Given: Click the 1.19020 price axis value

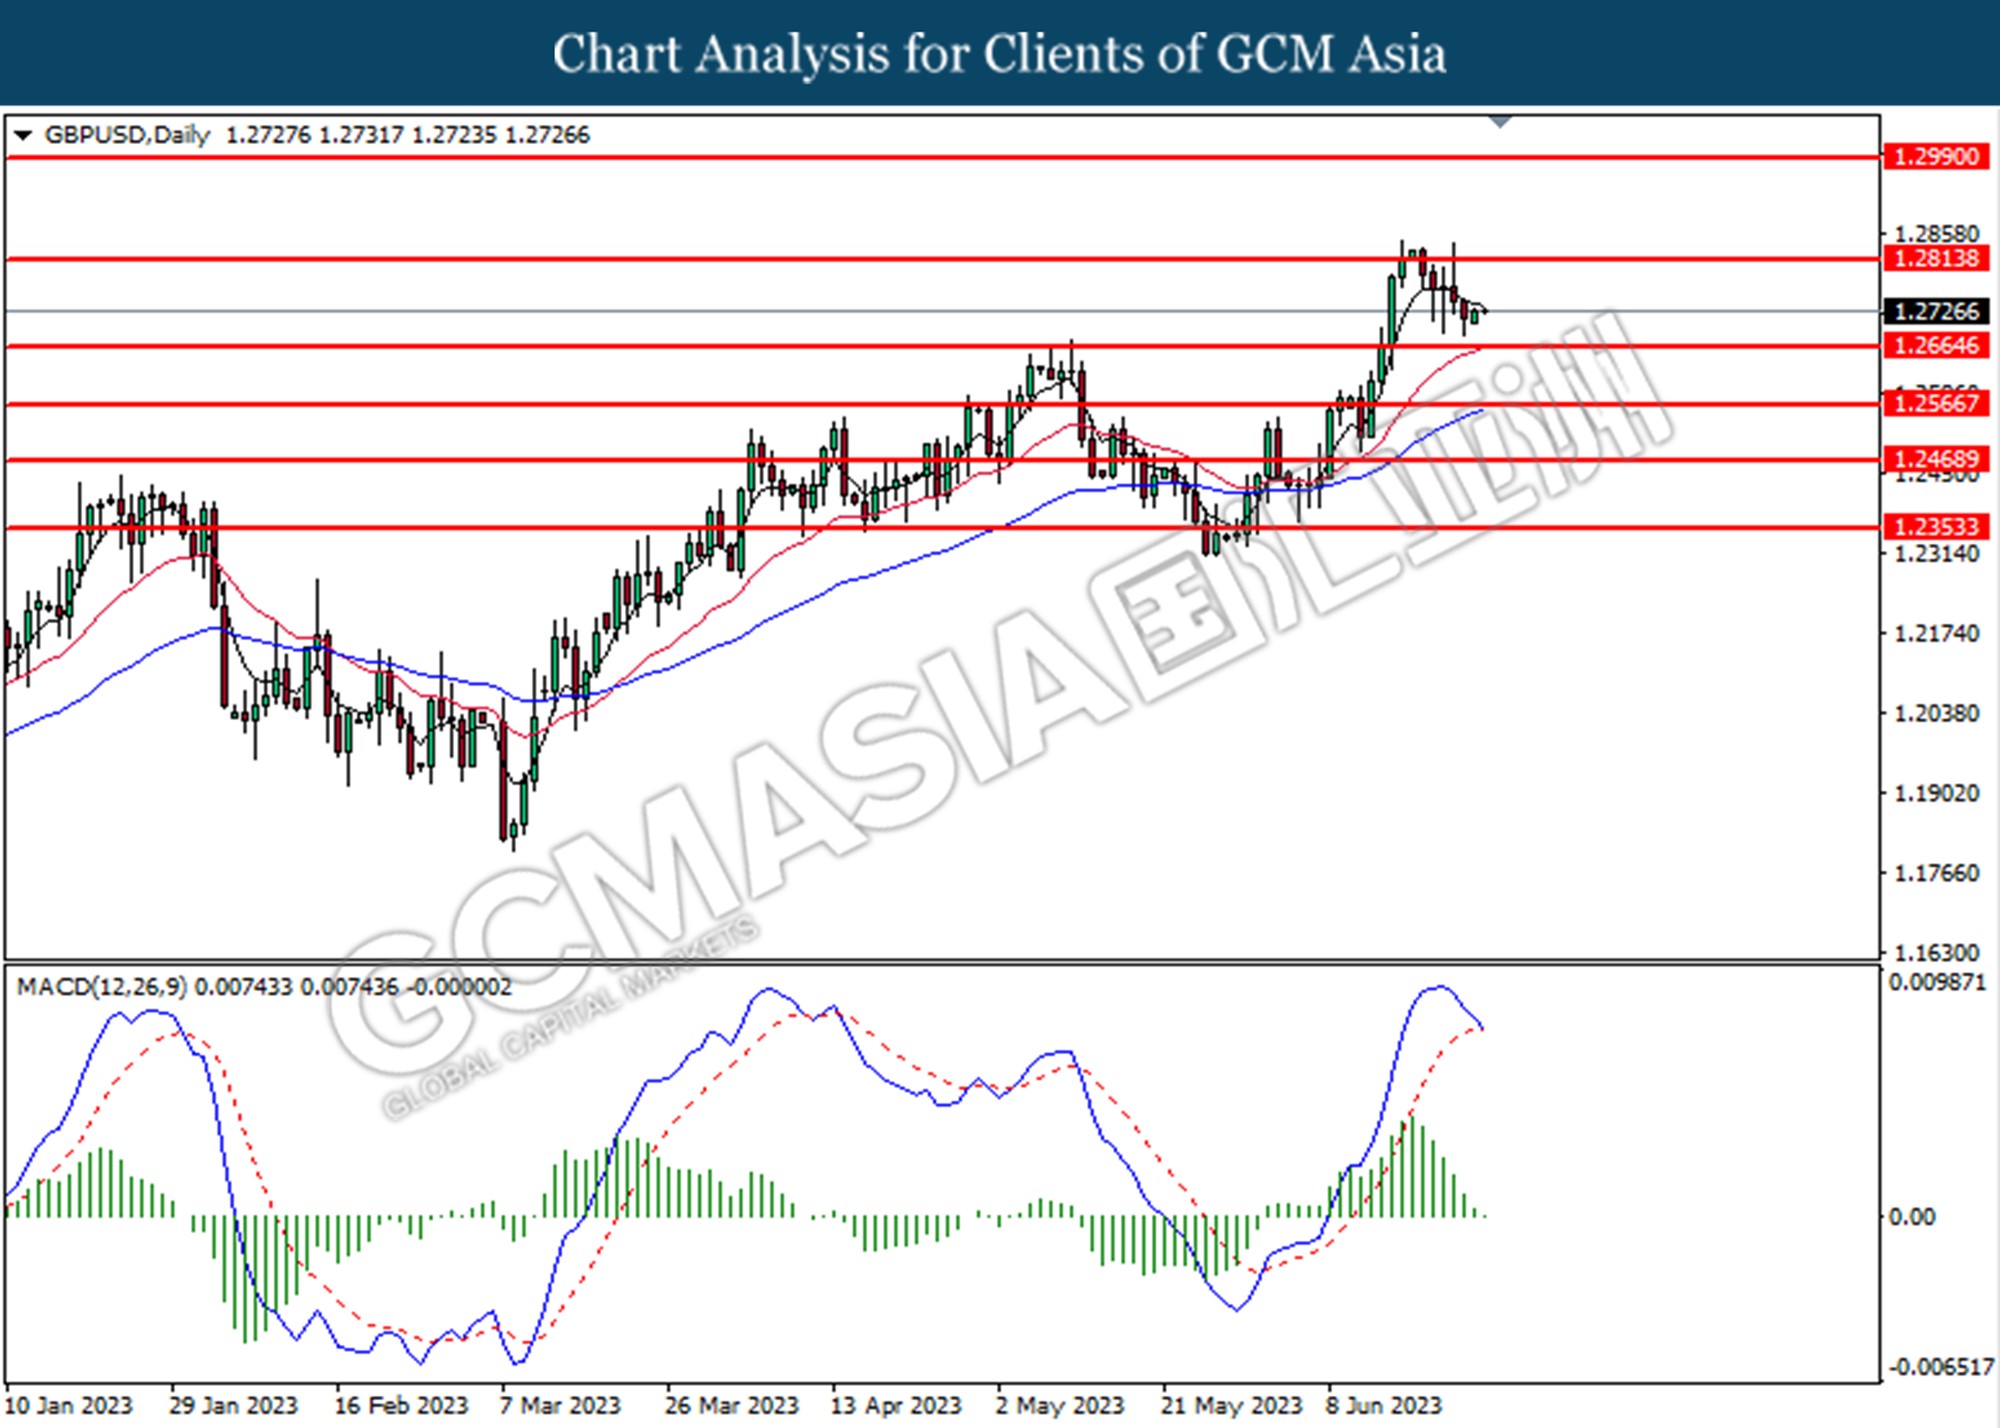Looking at the screenshot, I should [1937, 794].
